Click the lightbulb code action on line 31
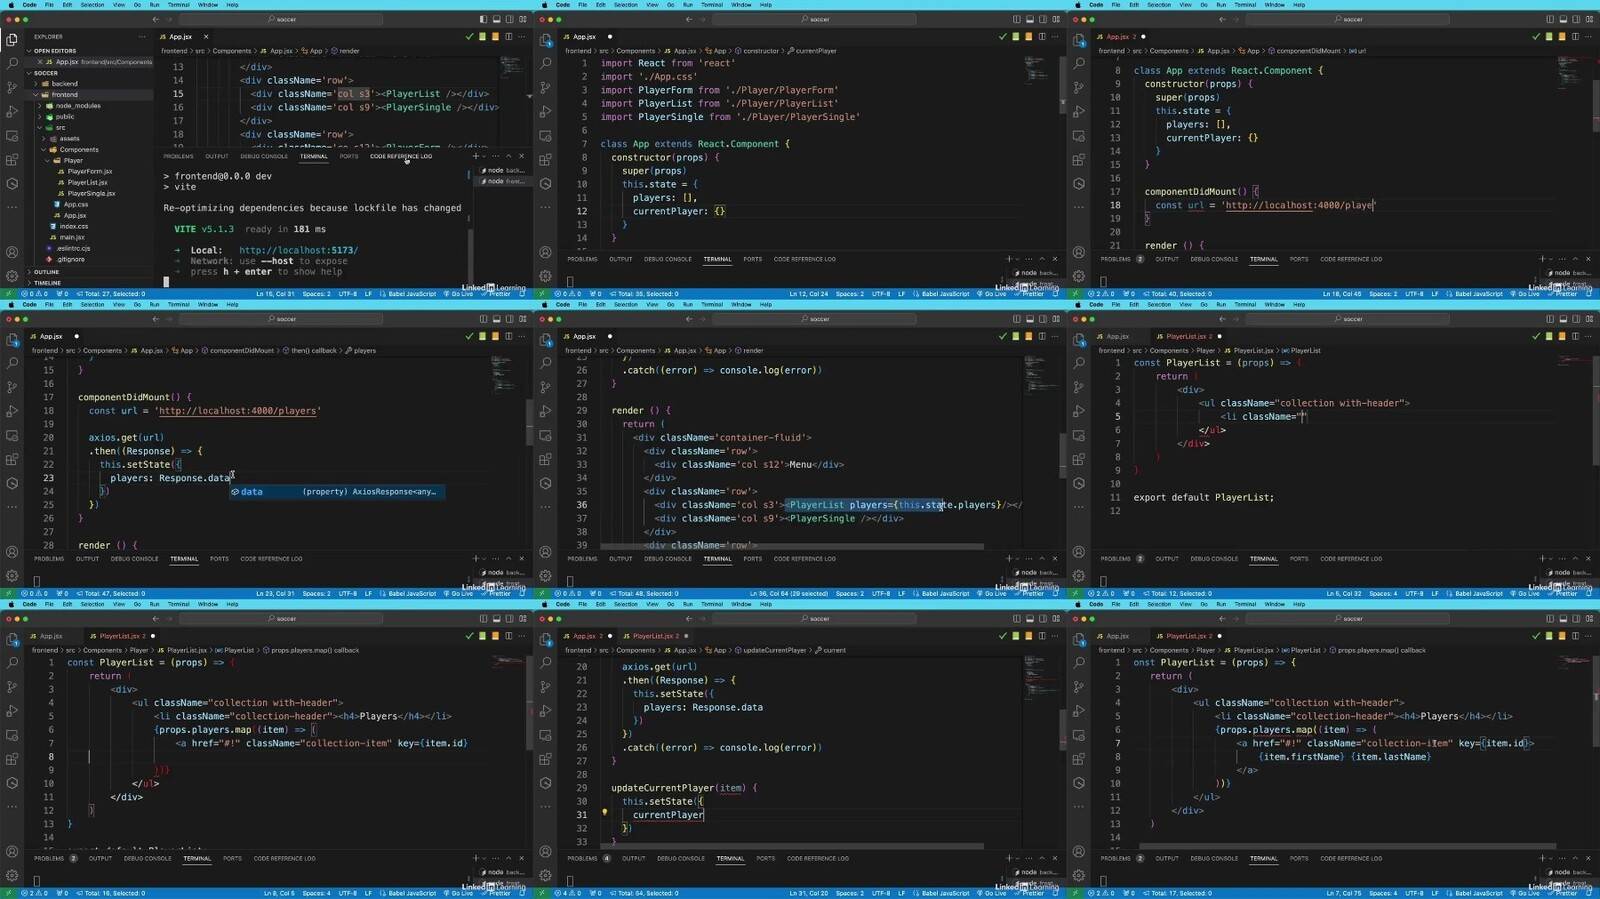The width and height of the screenshot is (1600, 899). [604, 813]
